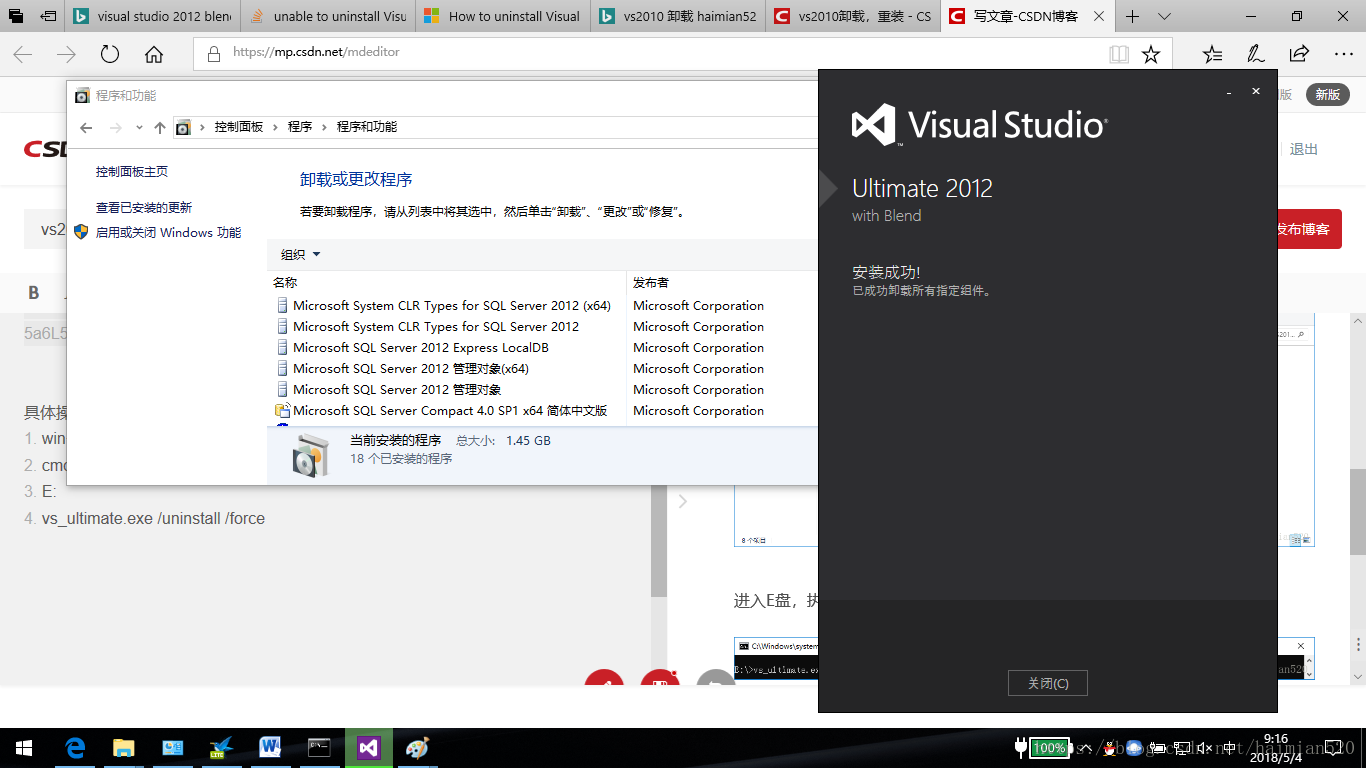The height and width of the screenshot is (768, 1366).
Task: Go up one level in 程序和功能
Action: 159,127
